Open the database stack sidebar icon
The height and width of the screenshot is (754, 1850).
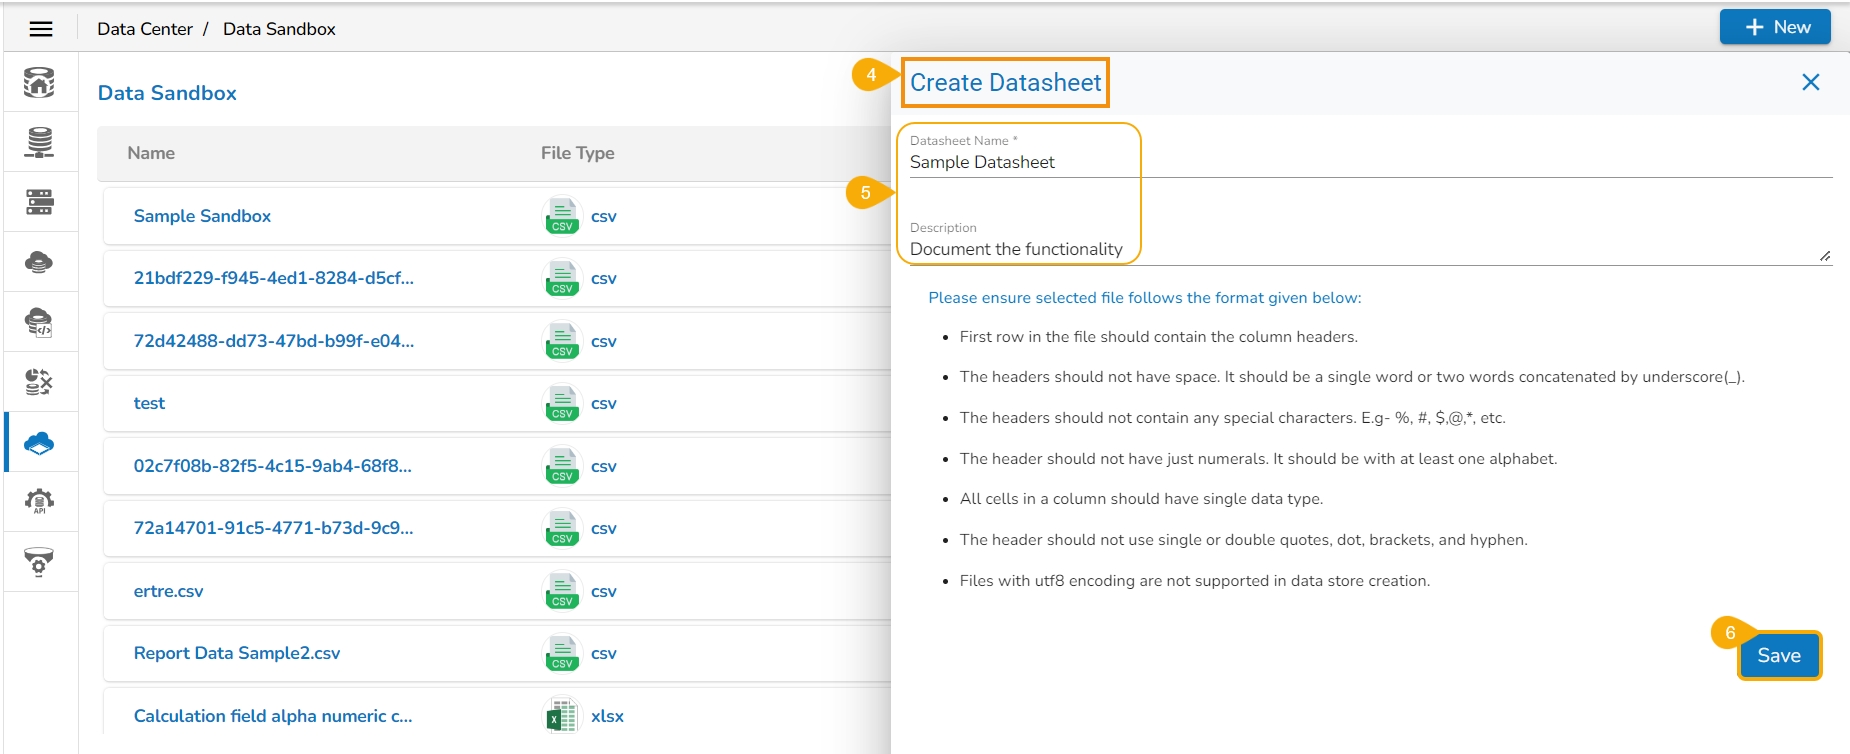pos(39,142)
